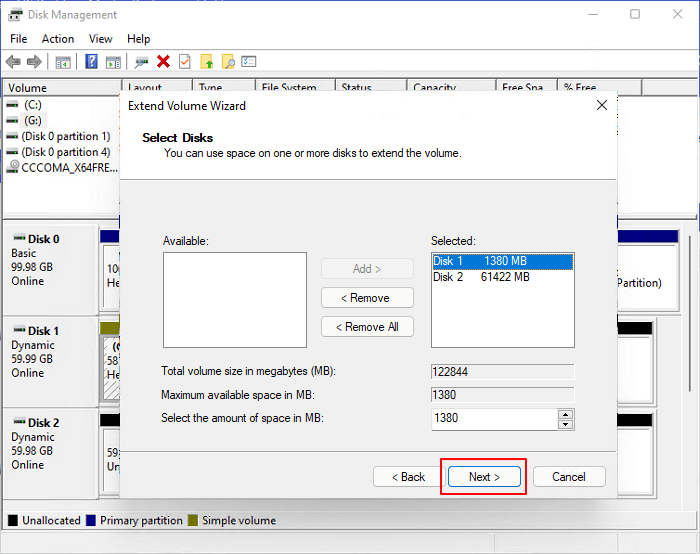Click the < Back button
Screen dimensions: 700x554
coord(407,477)
